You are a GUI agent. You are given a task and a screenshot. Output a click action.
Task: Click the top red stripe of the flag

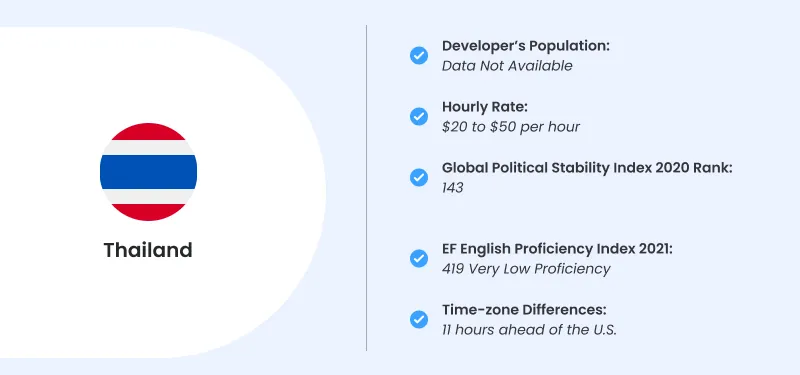click(148, 132)
